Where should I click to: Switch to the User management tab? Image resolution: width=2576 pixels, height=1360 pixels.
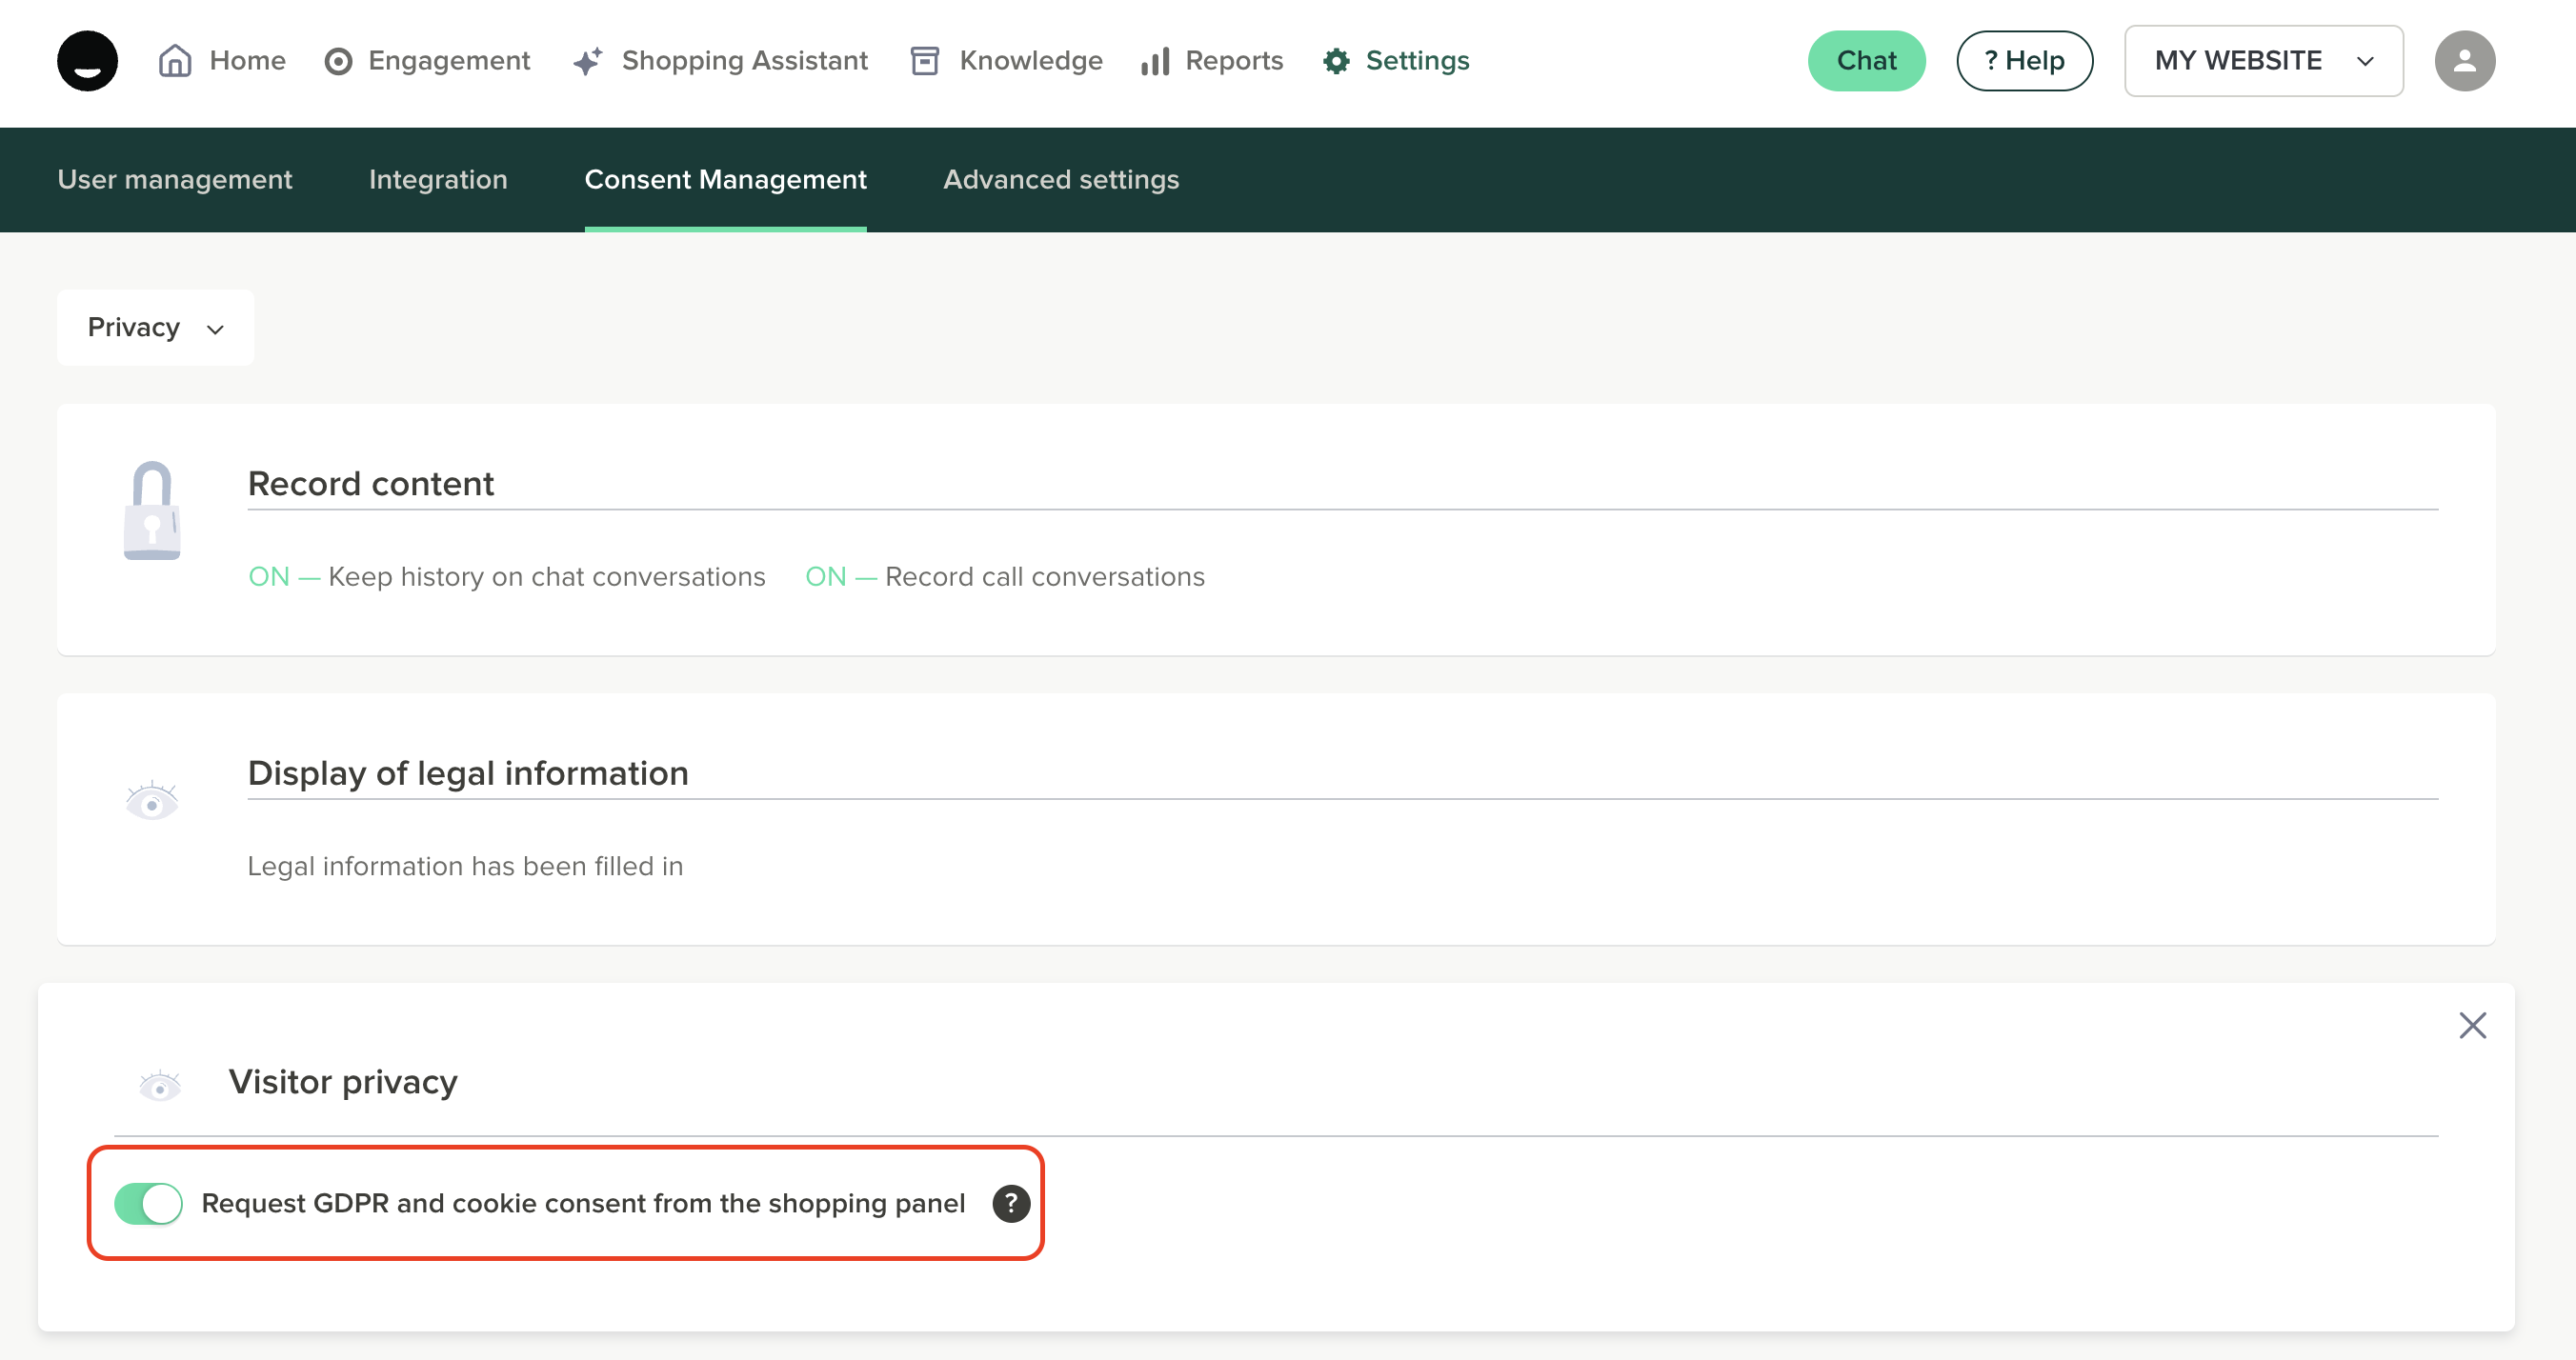pos(175,180)
